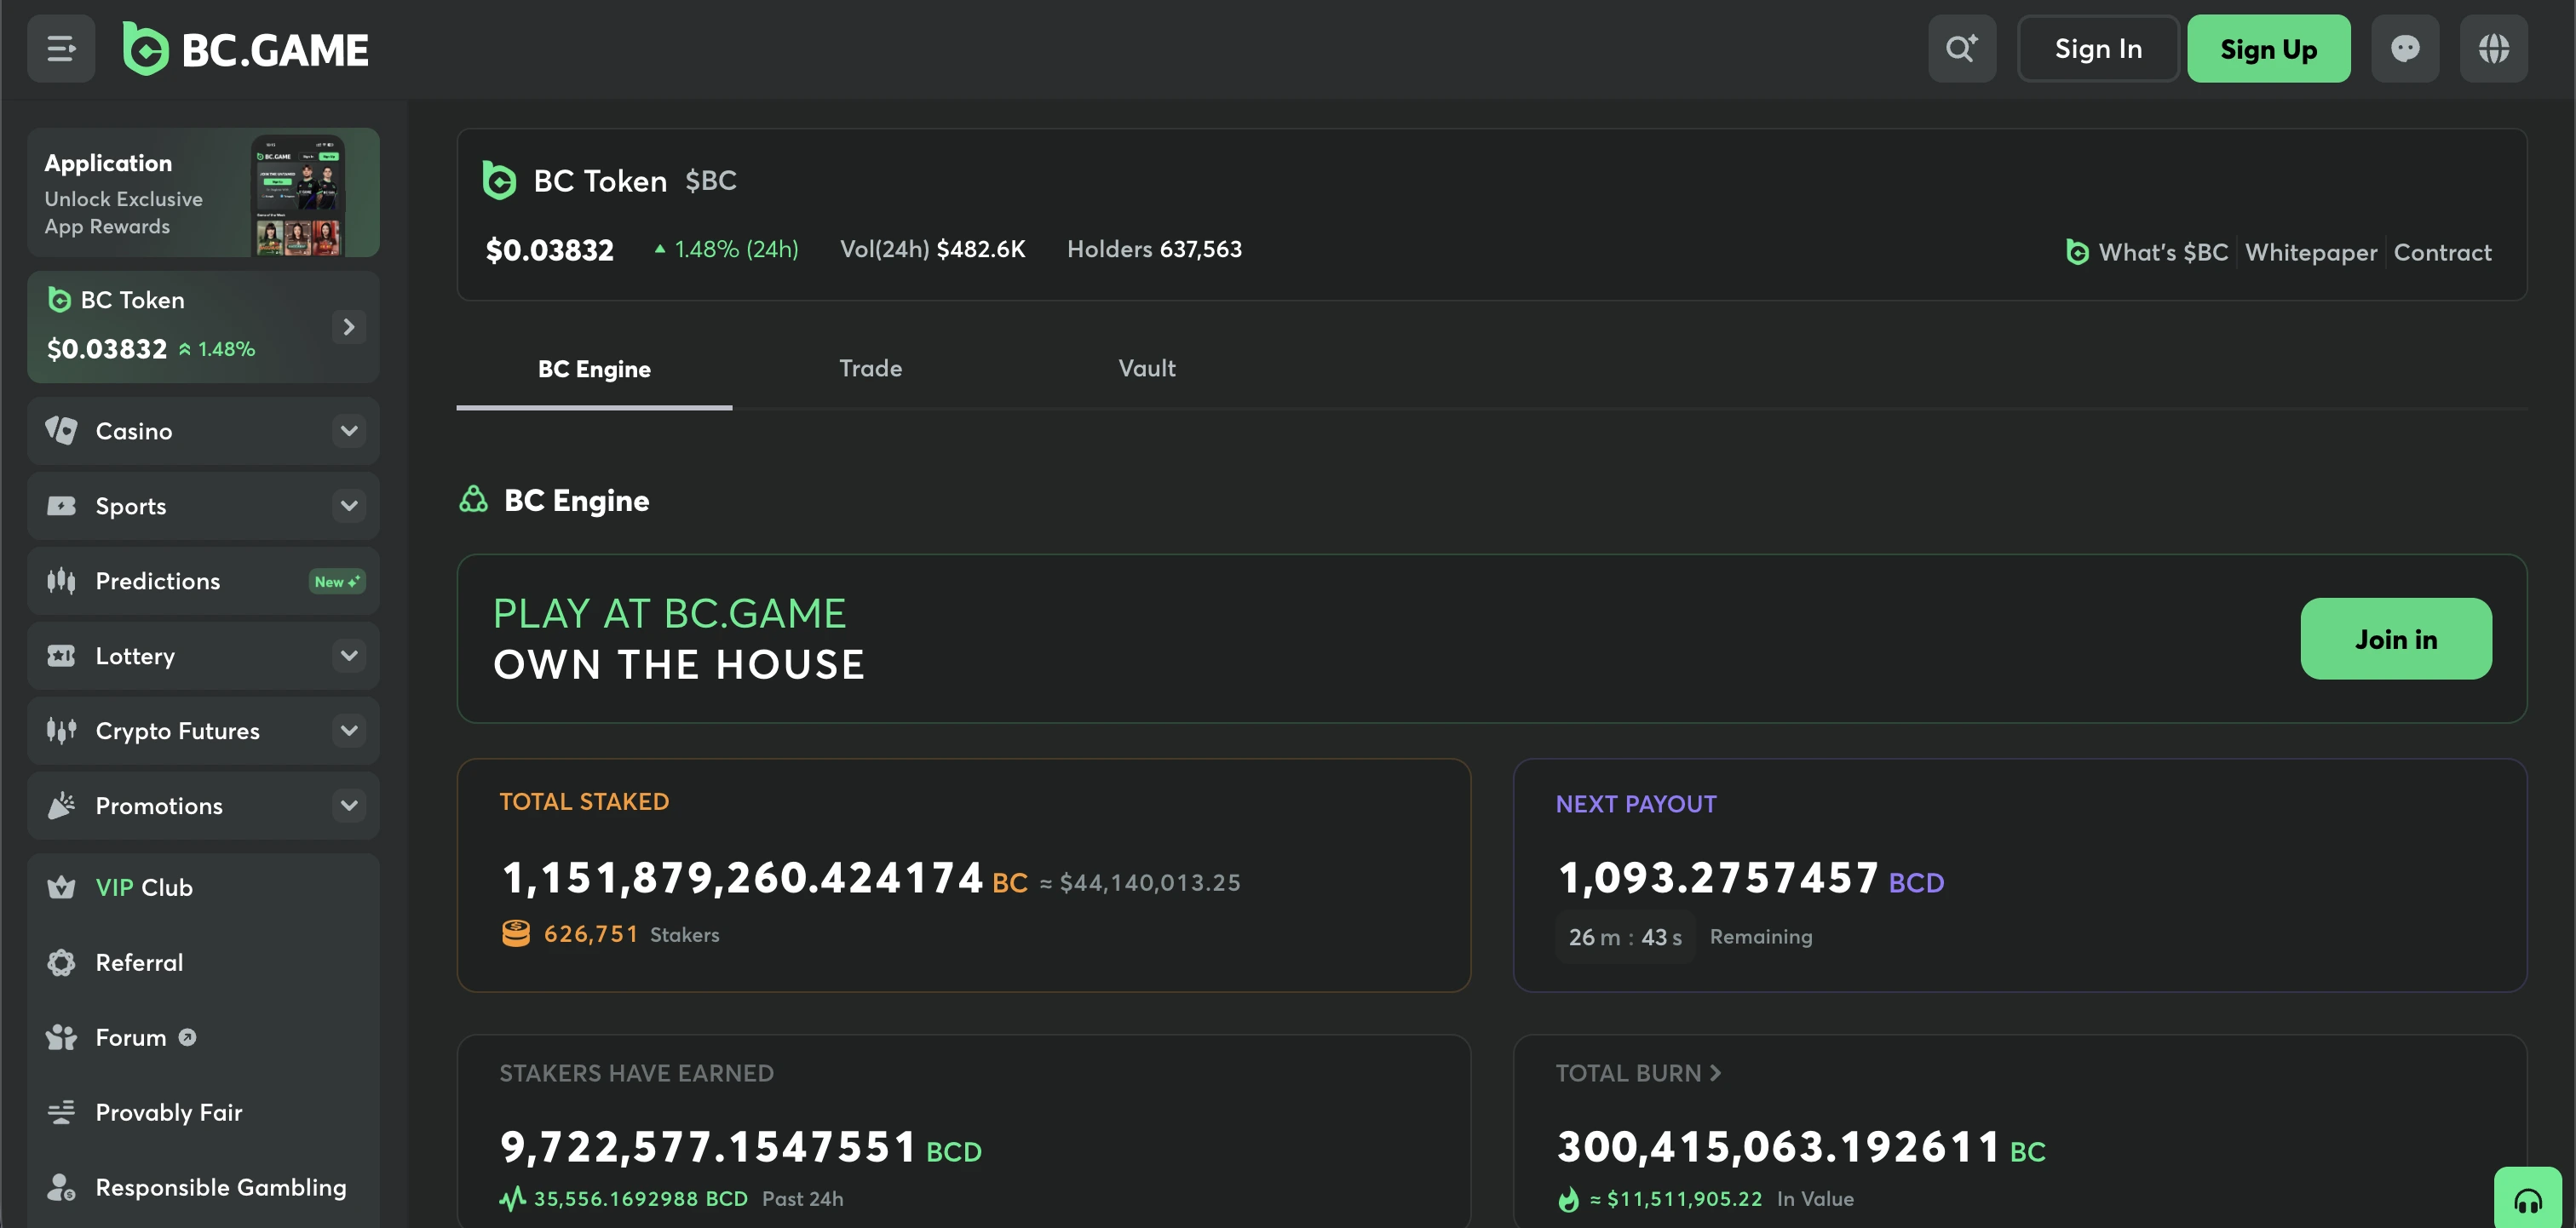Viewport: 2576px width, 1228px height.
Task: Click the 26 m : 43 s countdown timer
Action: [1625, 937]
